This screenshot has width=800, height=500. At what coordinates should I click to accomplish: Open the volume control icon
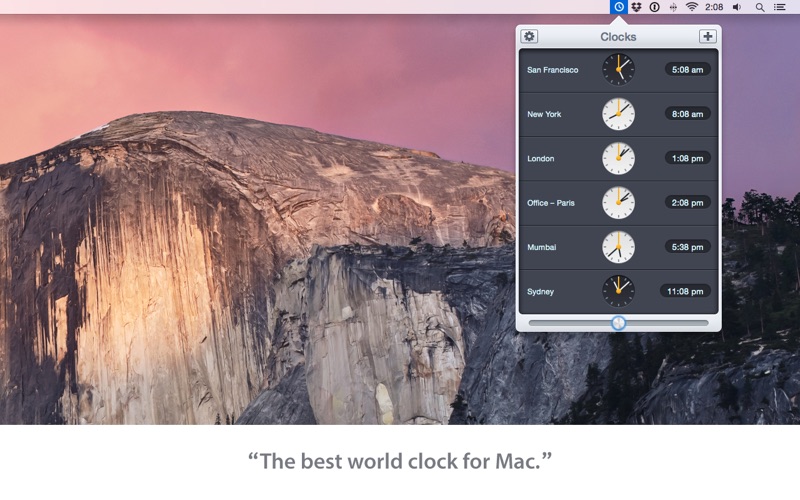point(737,7)
